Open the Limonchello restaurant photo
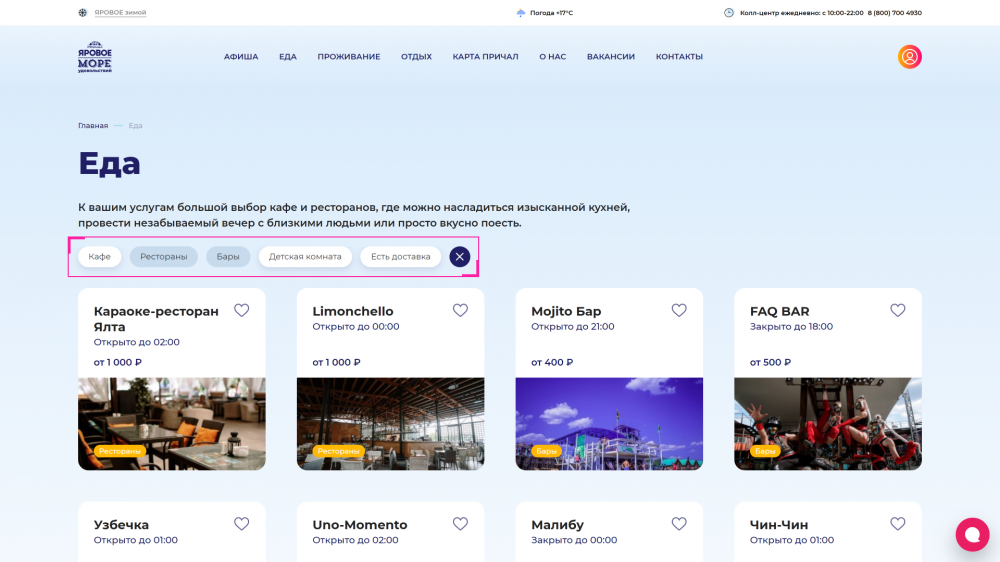 coord(390,423)
